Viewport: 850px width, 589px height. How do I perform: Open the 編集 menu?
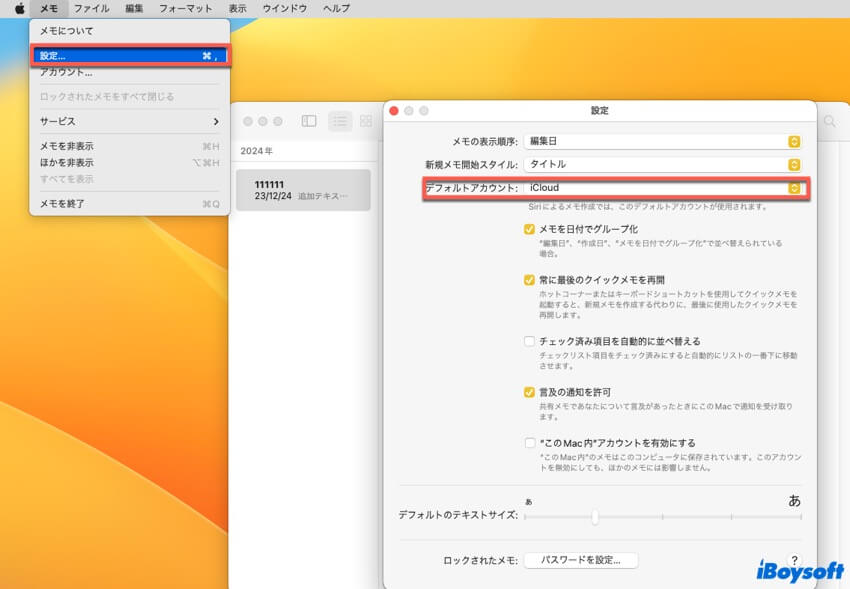[x=134, y=8]
